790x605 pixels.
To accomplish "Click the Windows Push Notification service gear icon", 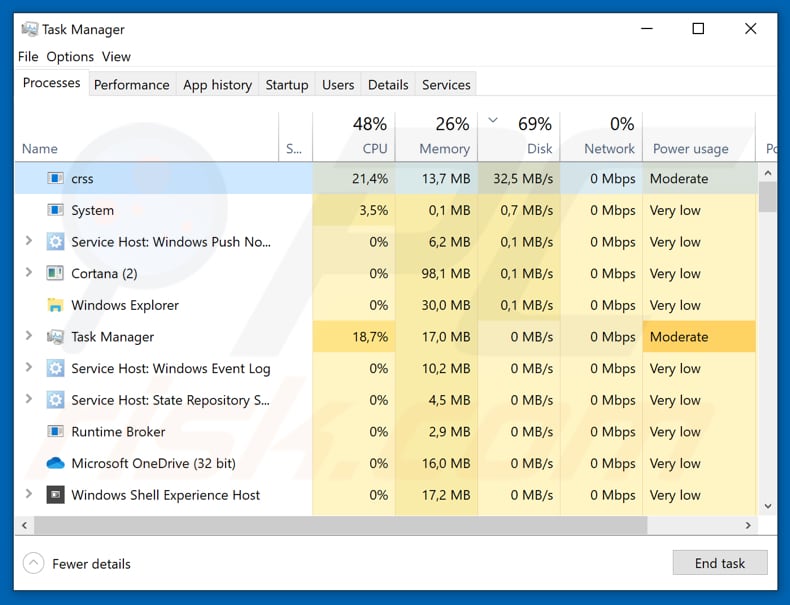I will point(55,242).
